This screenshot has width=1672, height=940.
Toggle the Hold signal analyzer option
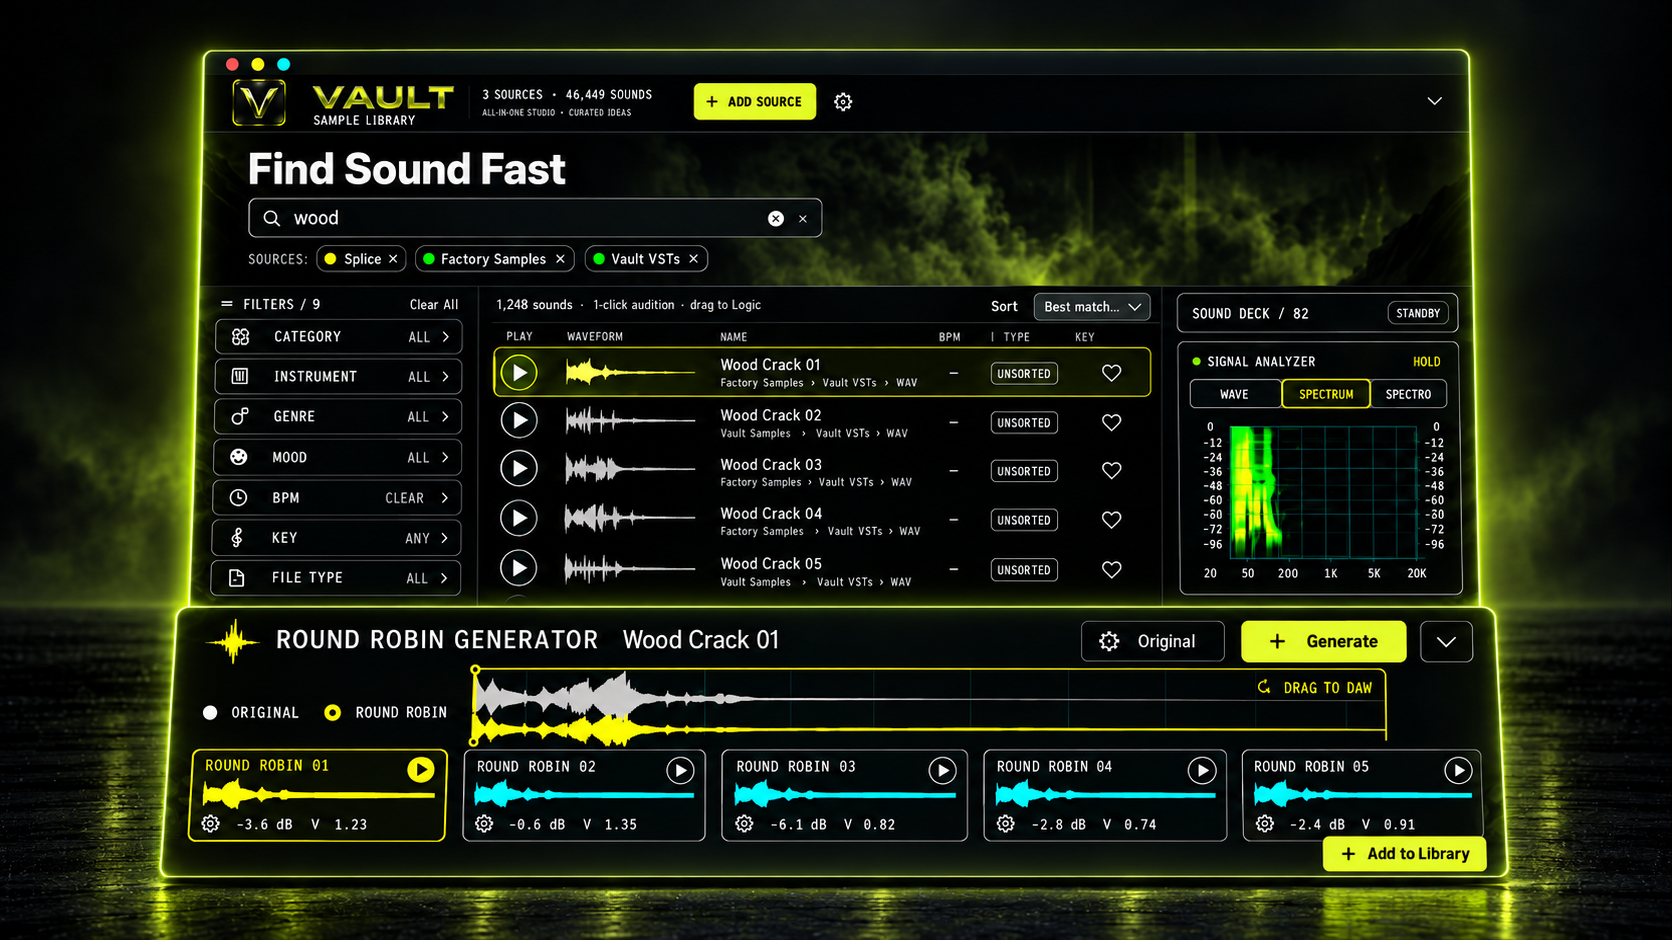(1426, 362)
